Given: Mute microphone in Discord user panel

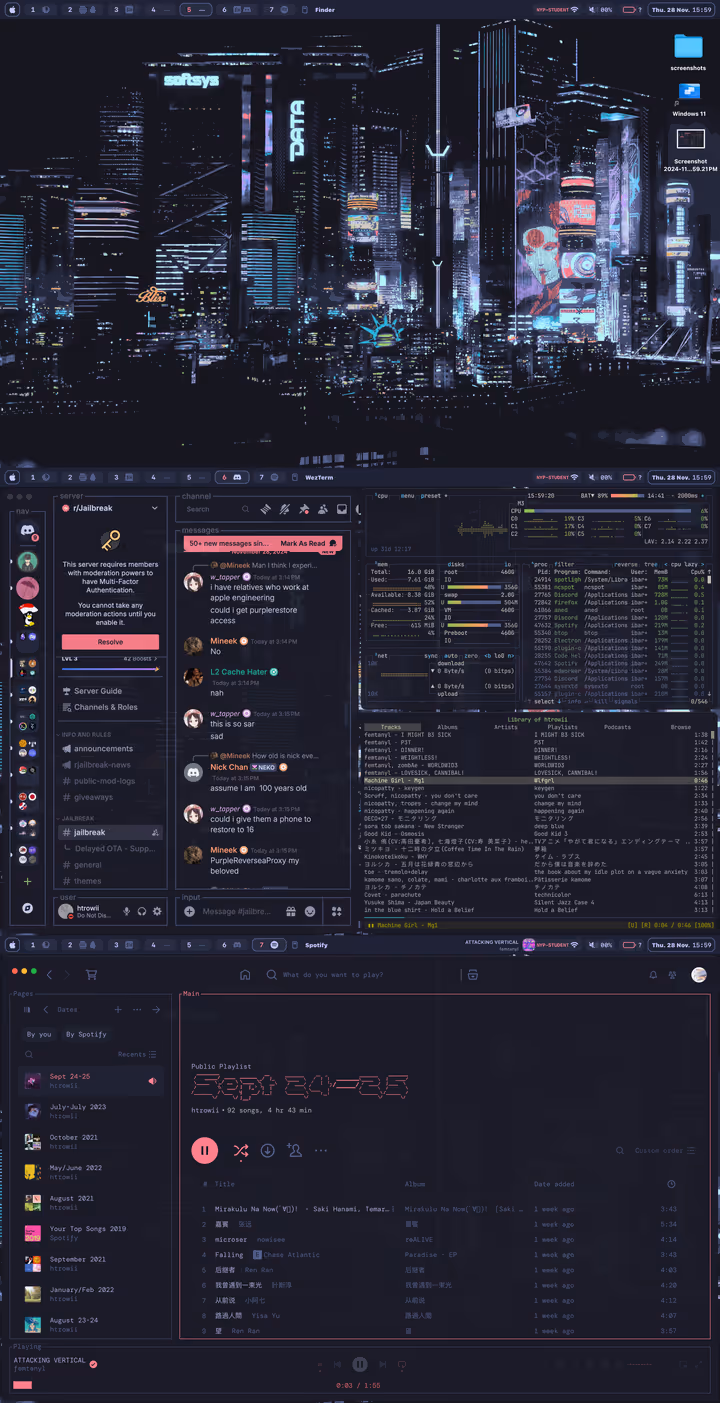Looking at the screenshot, I should tap(126, 911).
